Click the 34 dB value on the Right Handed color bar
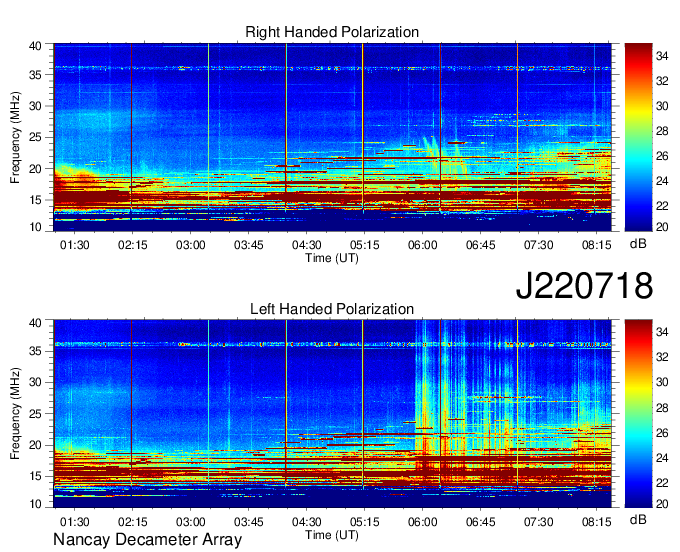The height and width of the screenshot is (552, 680). tap(662, 56)
